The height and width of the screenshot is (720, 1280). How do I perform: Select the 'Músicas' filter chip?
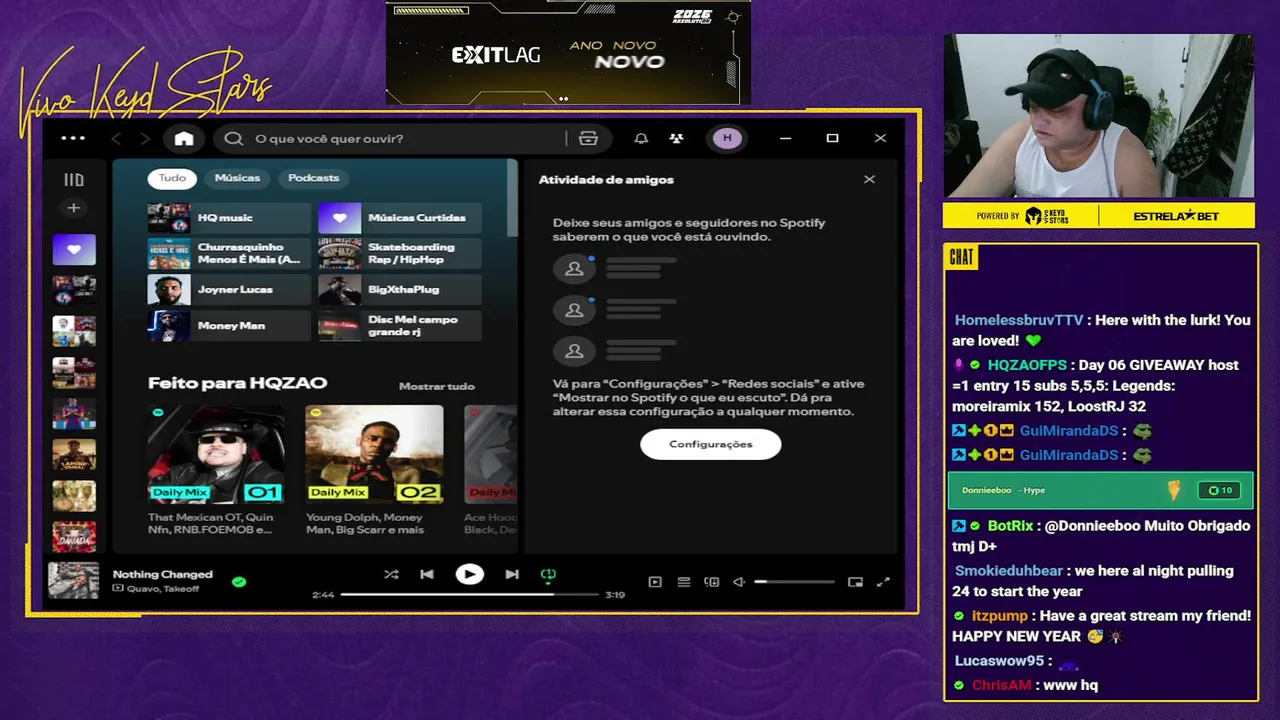tap(237, 178)
